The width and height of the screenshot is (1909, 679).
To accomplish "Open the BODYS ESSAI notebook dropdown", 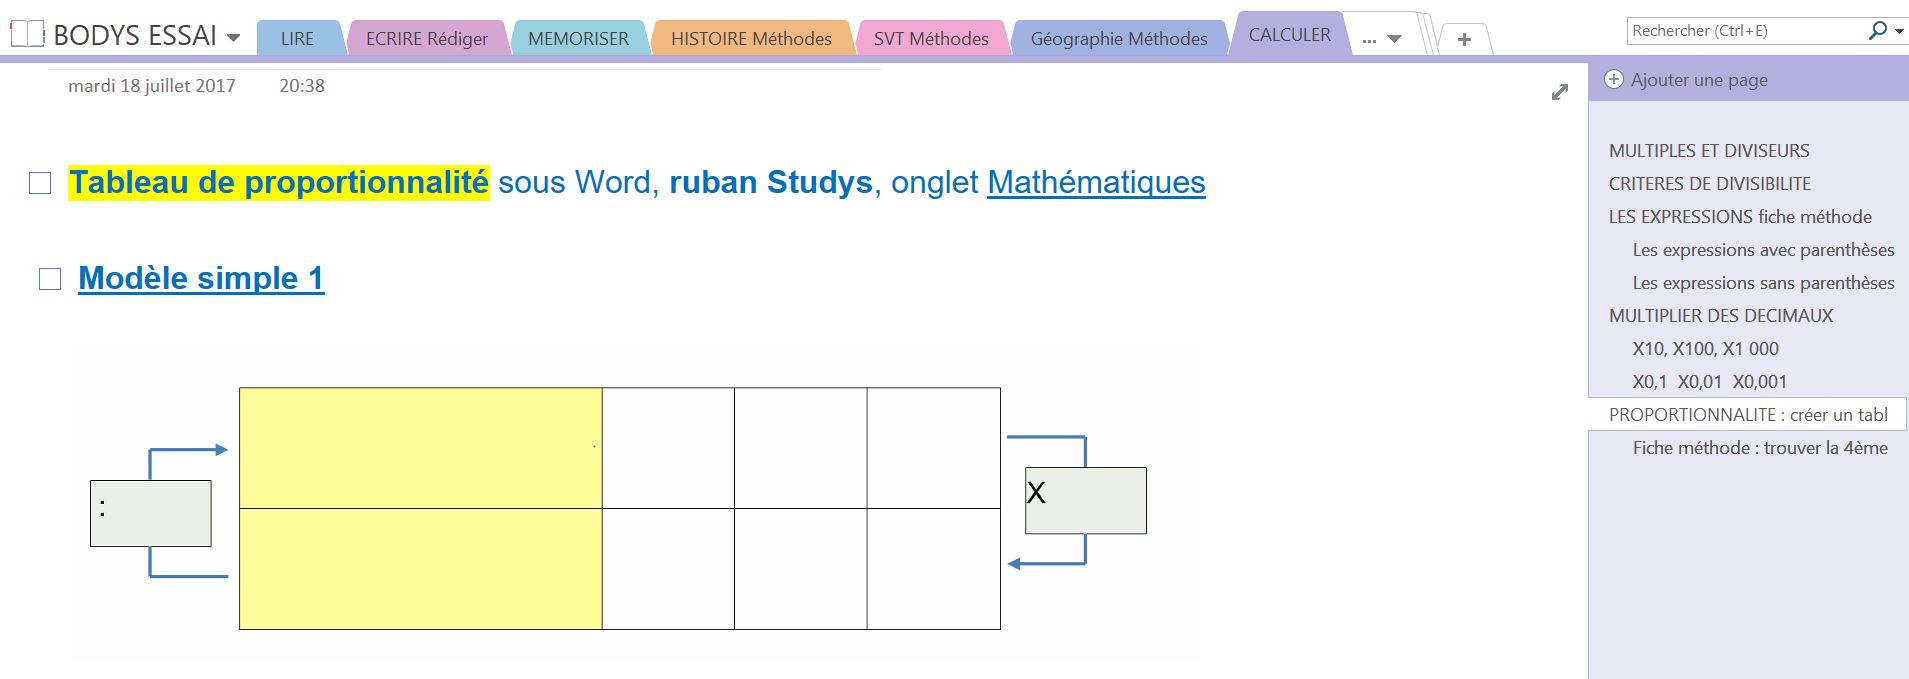I will coord(234,38).
